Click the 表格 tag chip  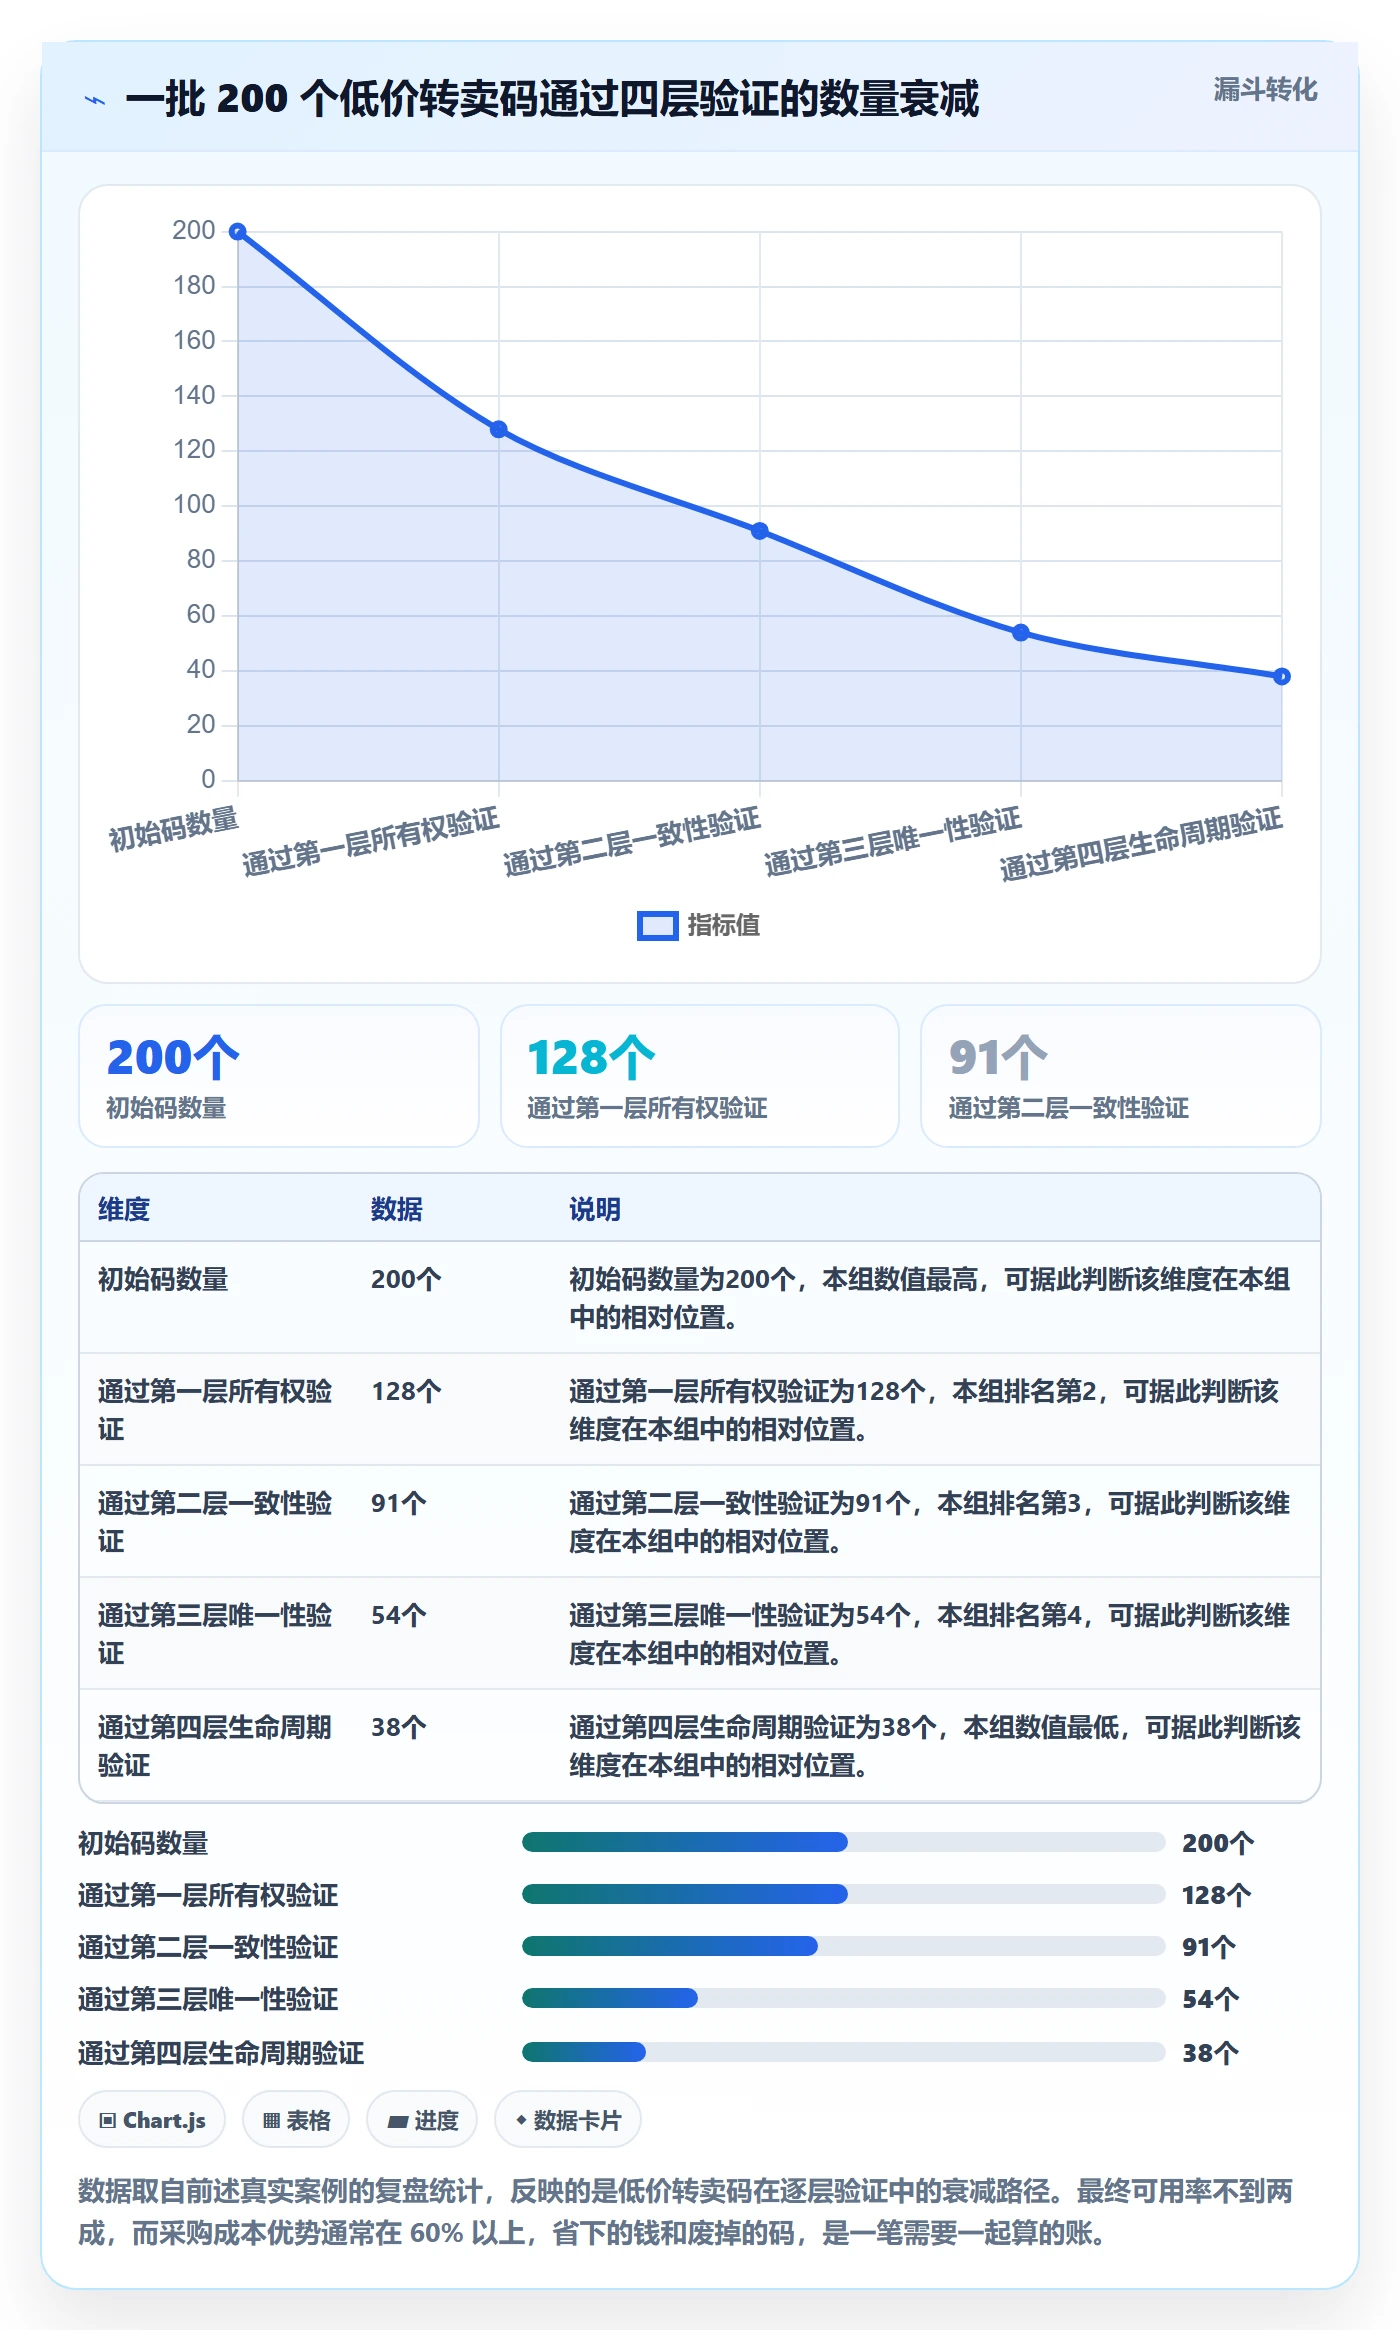pos(296,2120)
